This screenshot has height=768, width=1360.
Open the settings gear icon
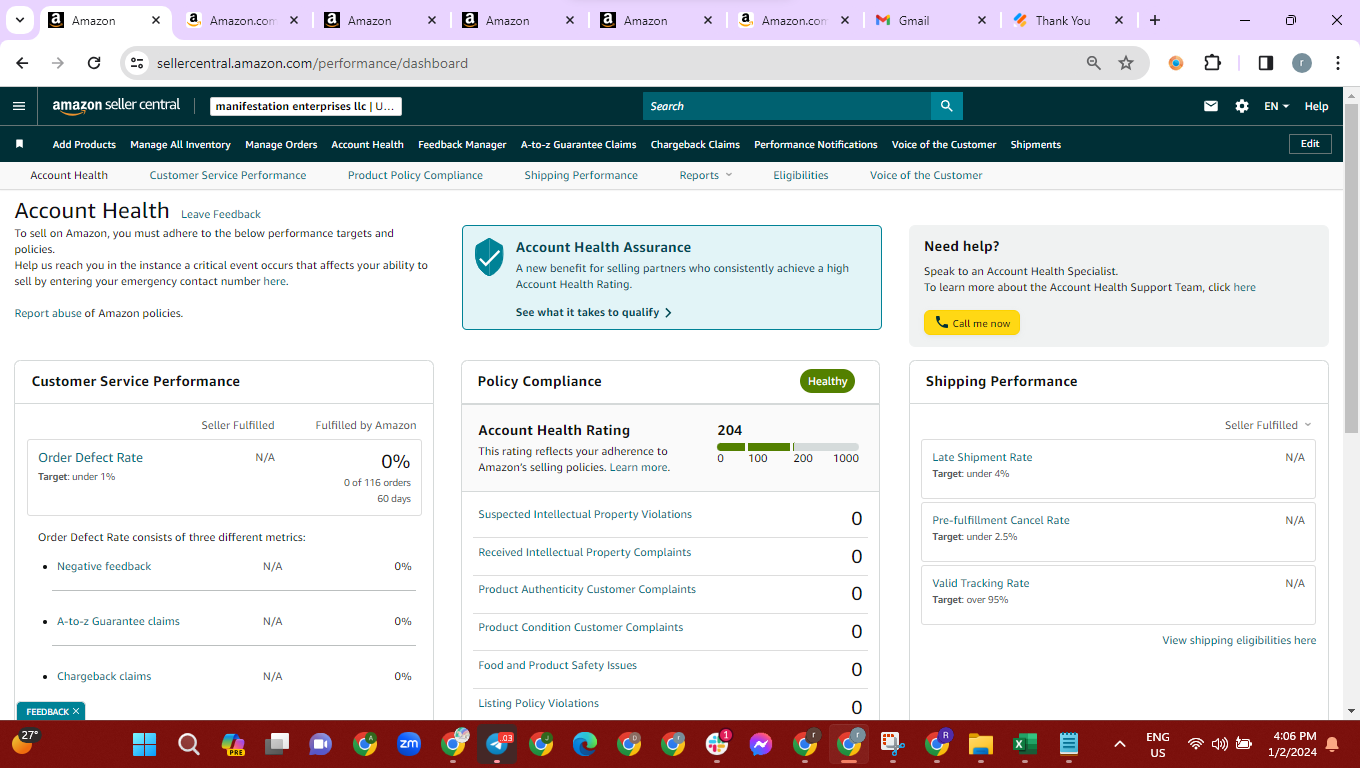[1242, 106]
